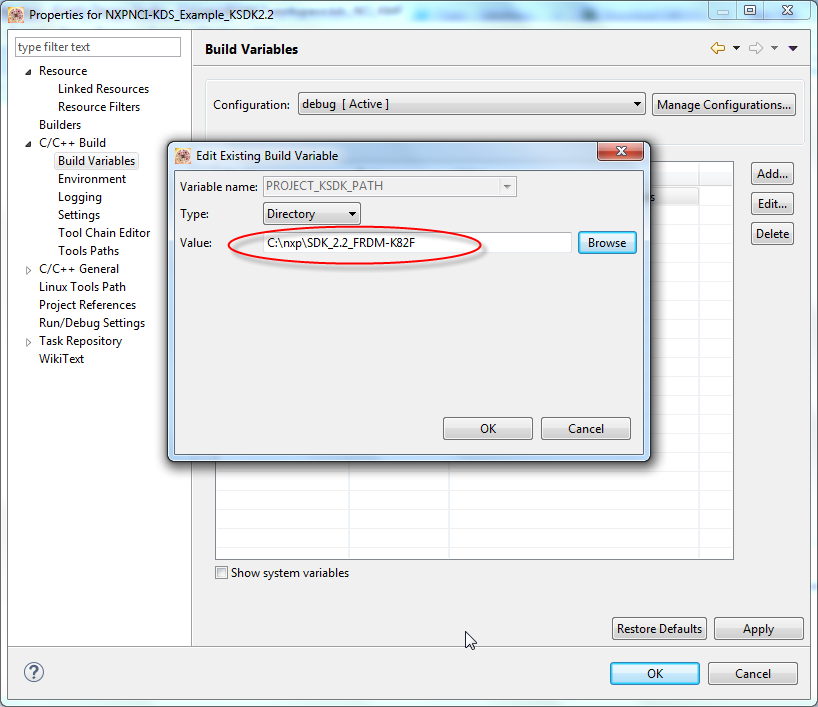818x707 pixels.
Task: Select Project References in the tree
Action: [87, 305]
